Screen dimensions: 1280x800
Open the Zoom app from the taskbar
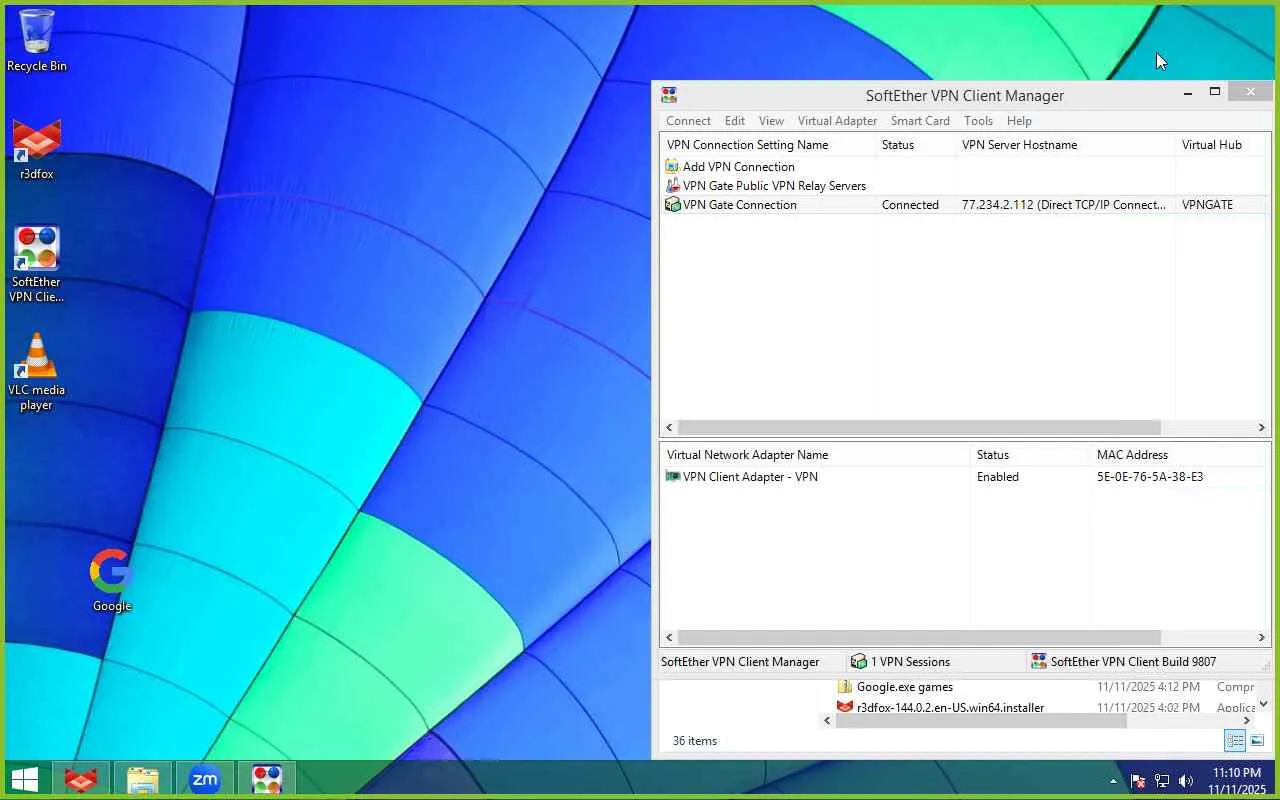pyautogui.click(x=205, y=779)
